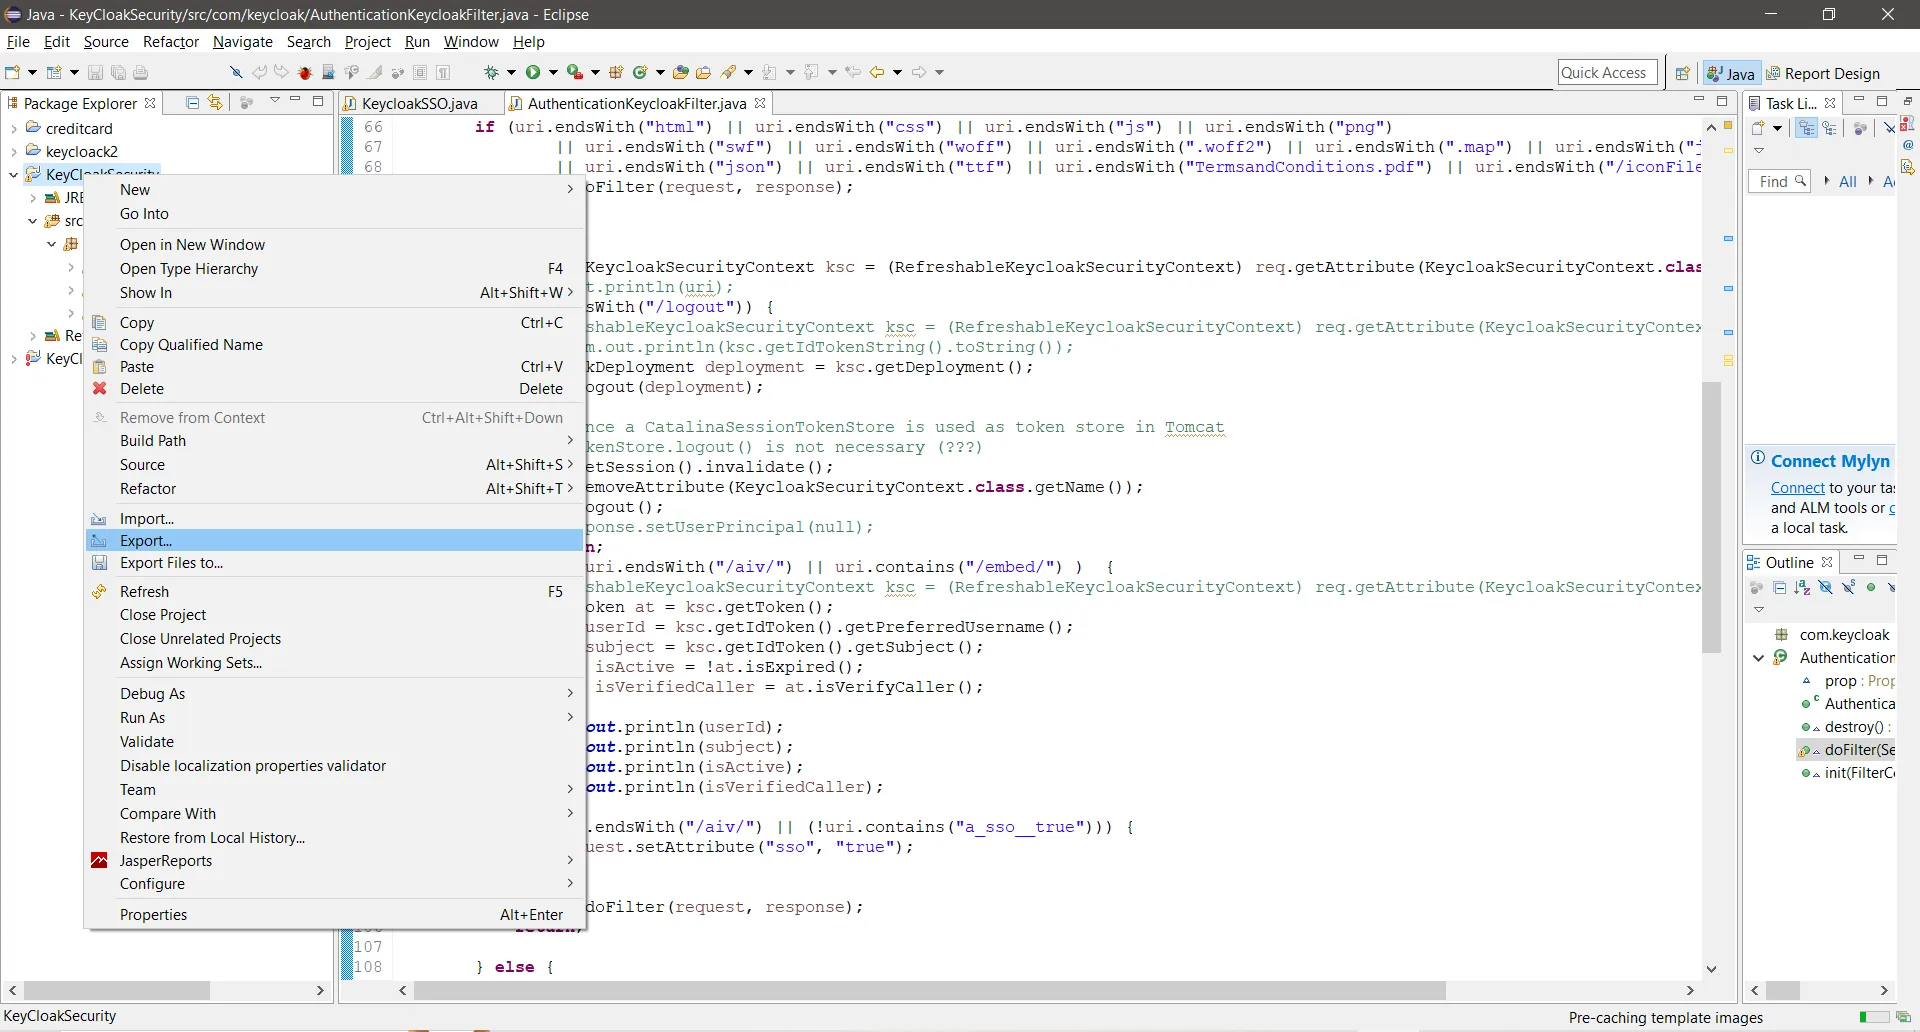Open the Navigate menu

(x=243, y=42)
